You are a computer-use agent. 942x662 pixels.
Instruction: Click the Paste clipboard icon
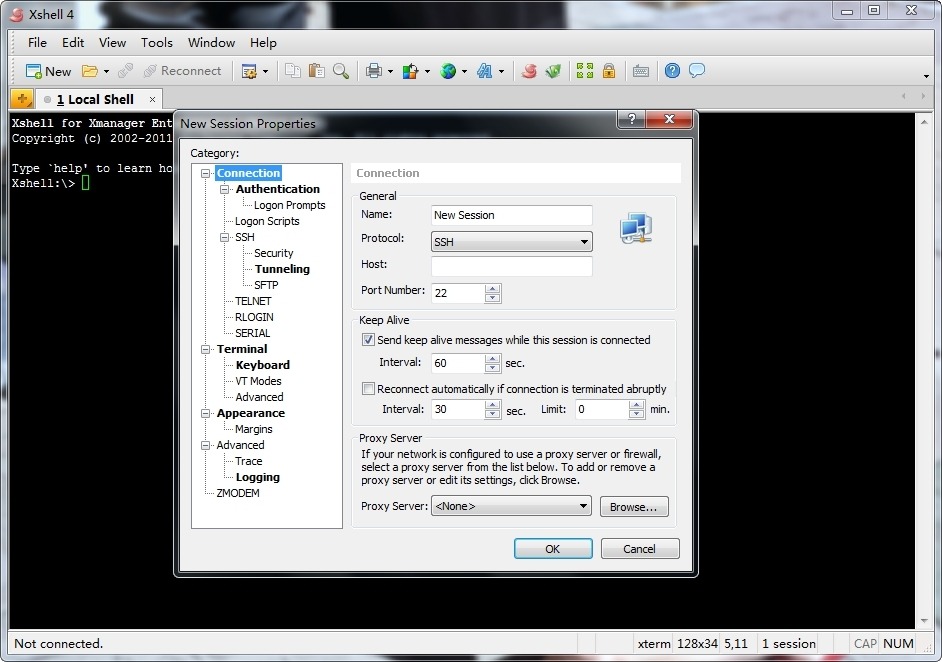[x=317, y=71]
